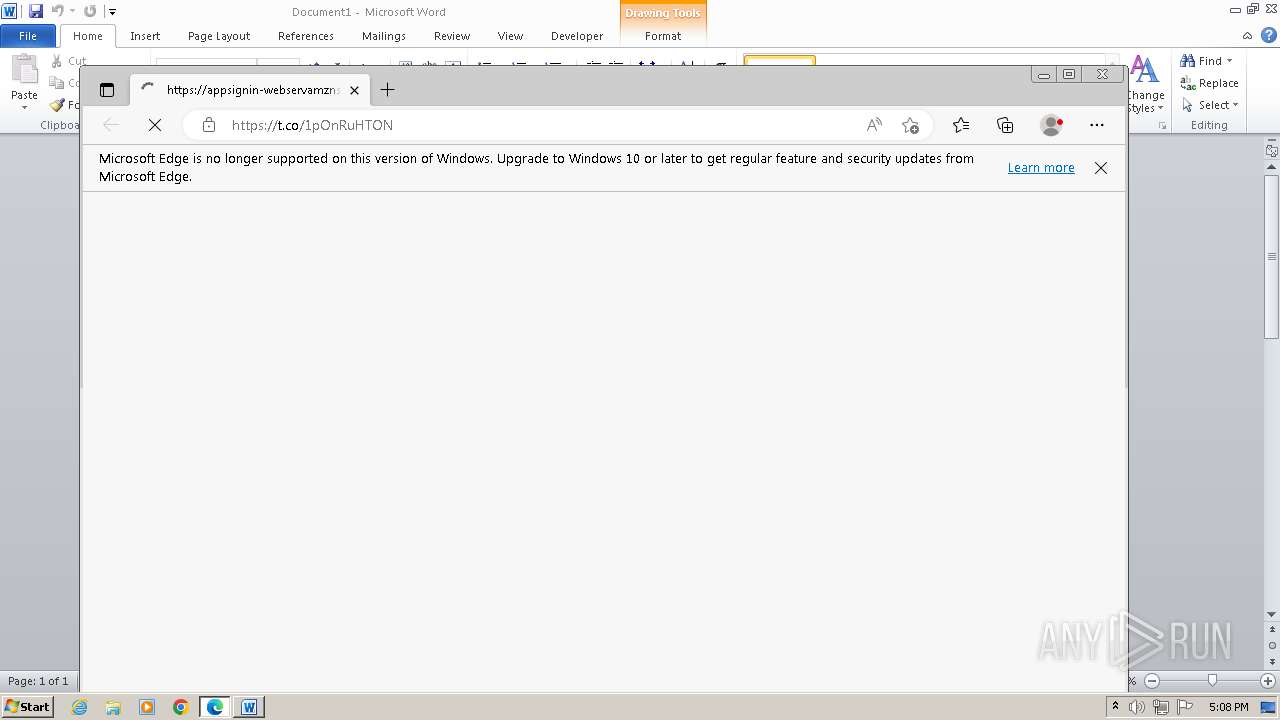Open the Edge profile avatar

(x=1051, y=125)
